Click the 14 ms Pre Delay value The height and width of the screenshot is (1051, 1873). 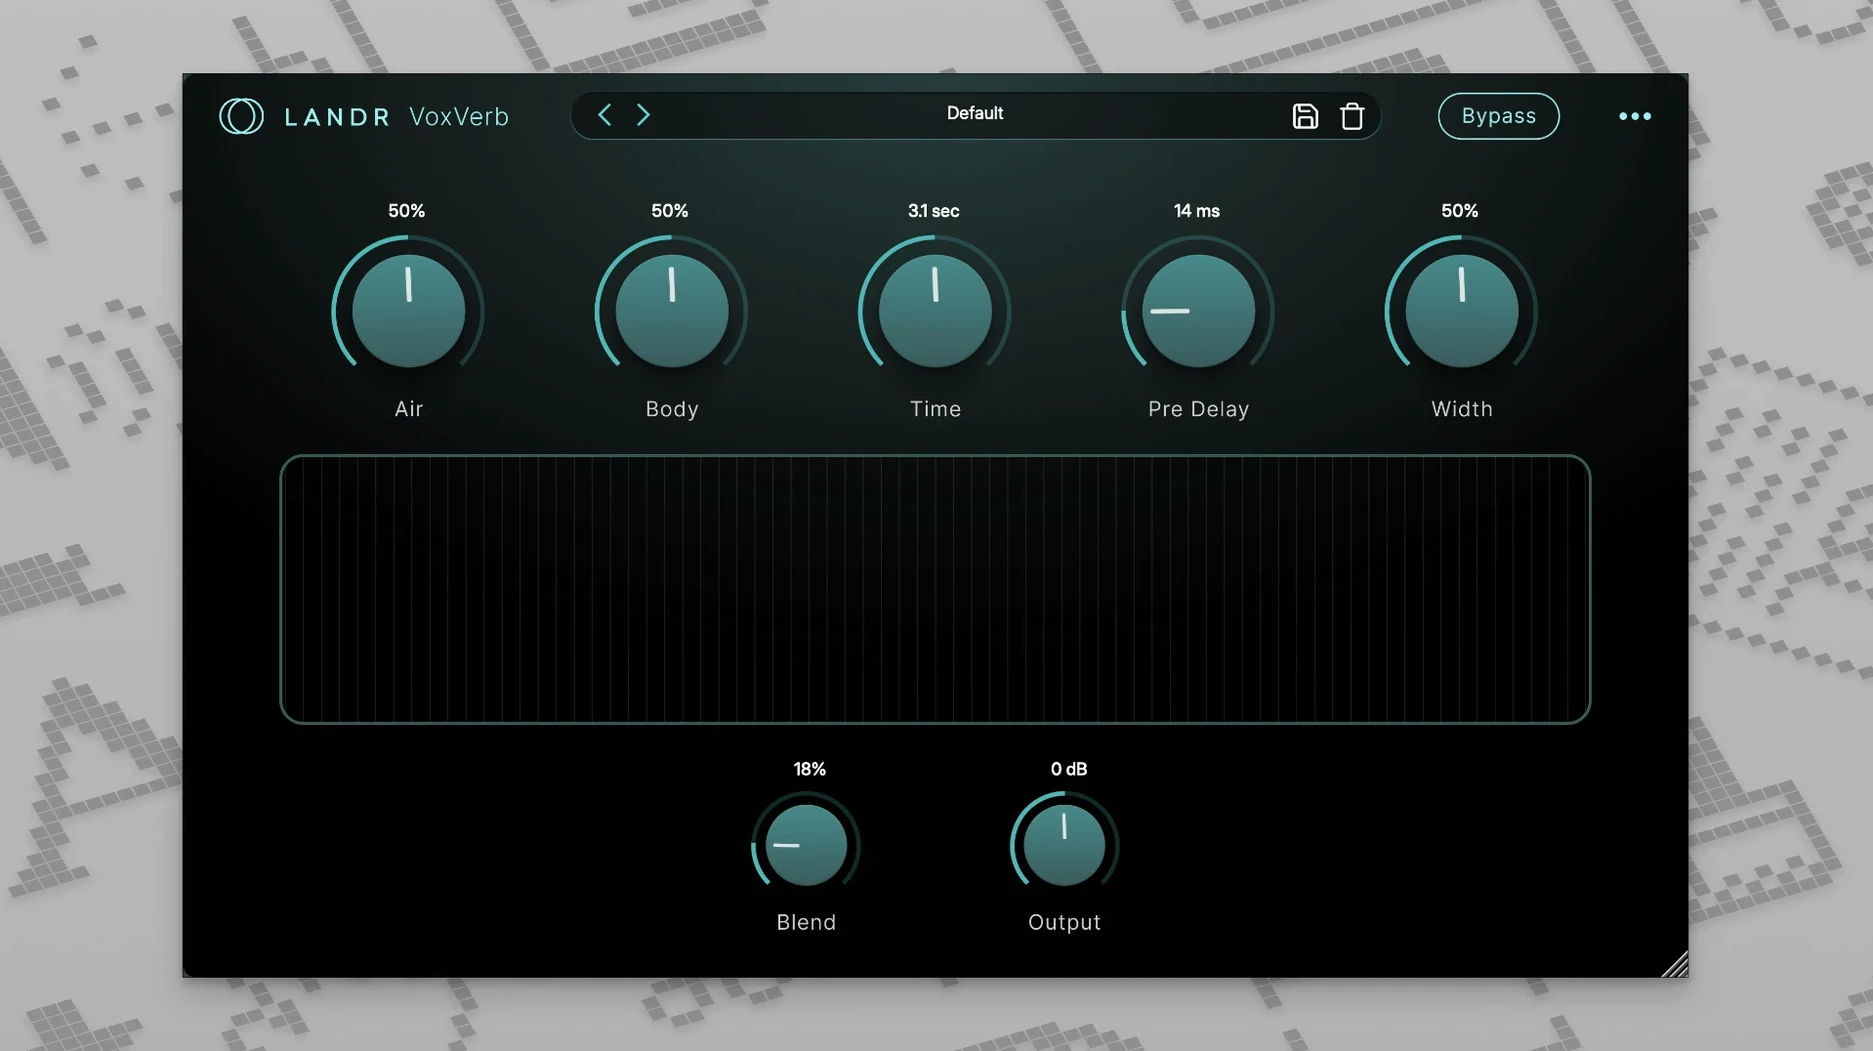point(1197,211)
